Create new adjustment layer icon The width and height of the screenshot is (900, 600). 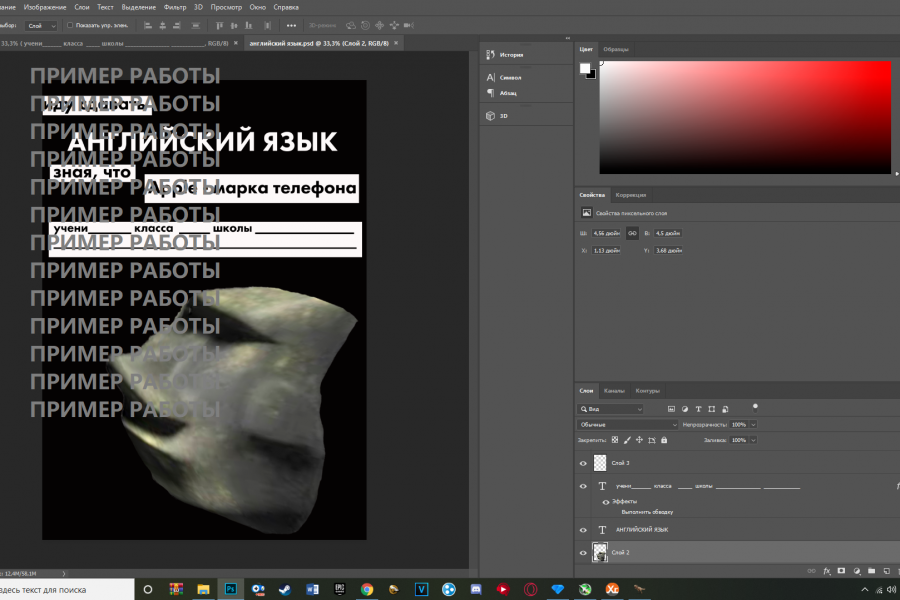[857, 571]
